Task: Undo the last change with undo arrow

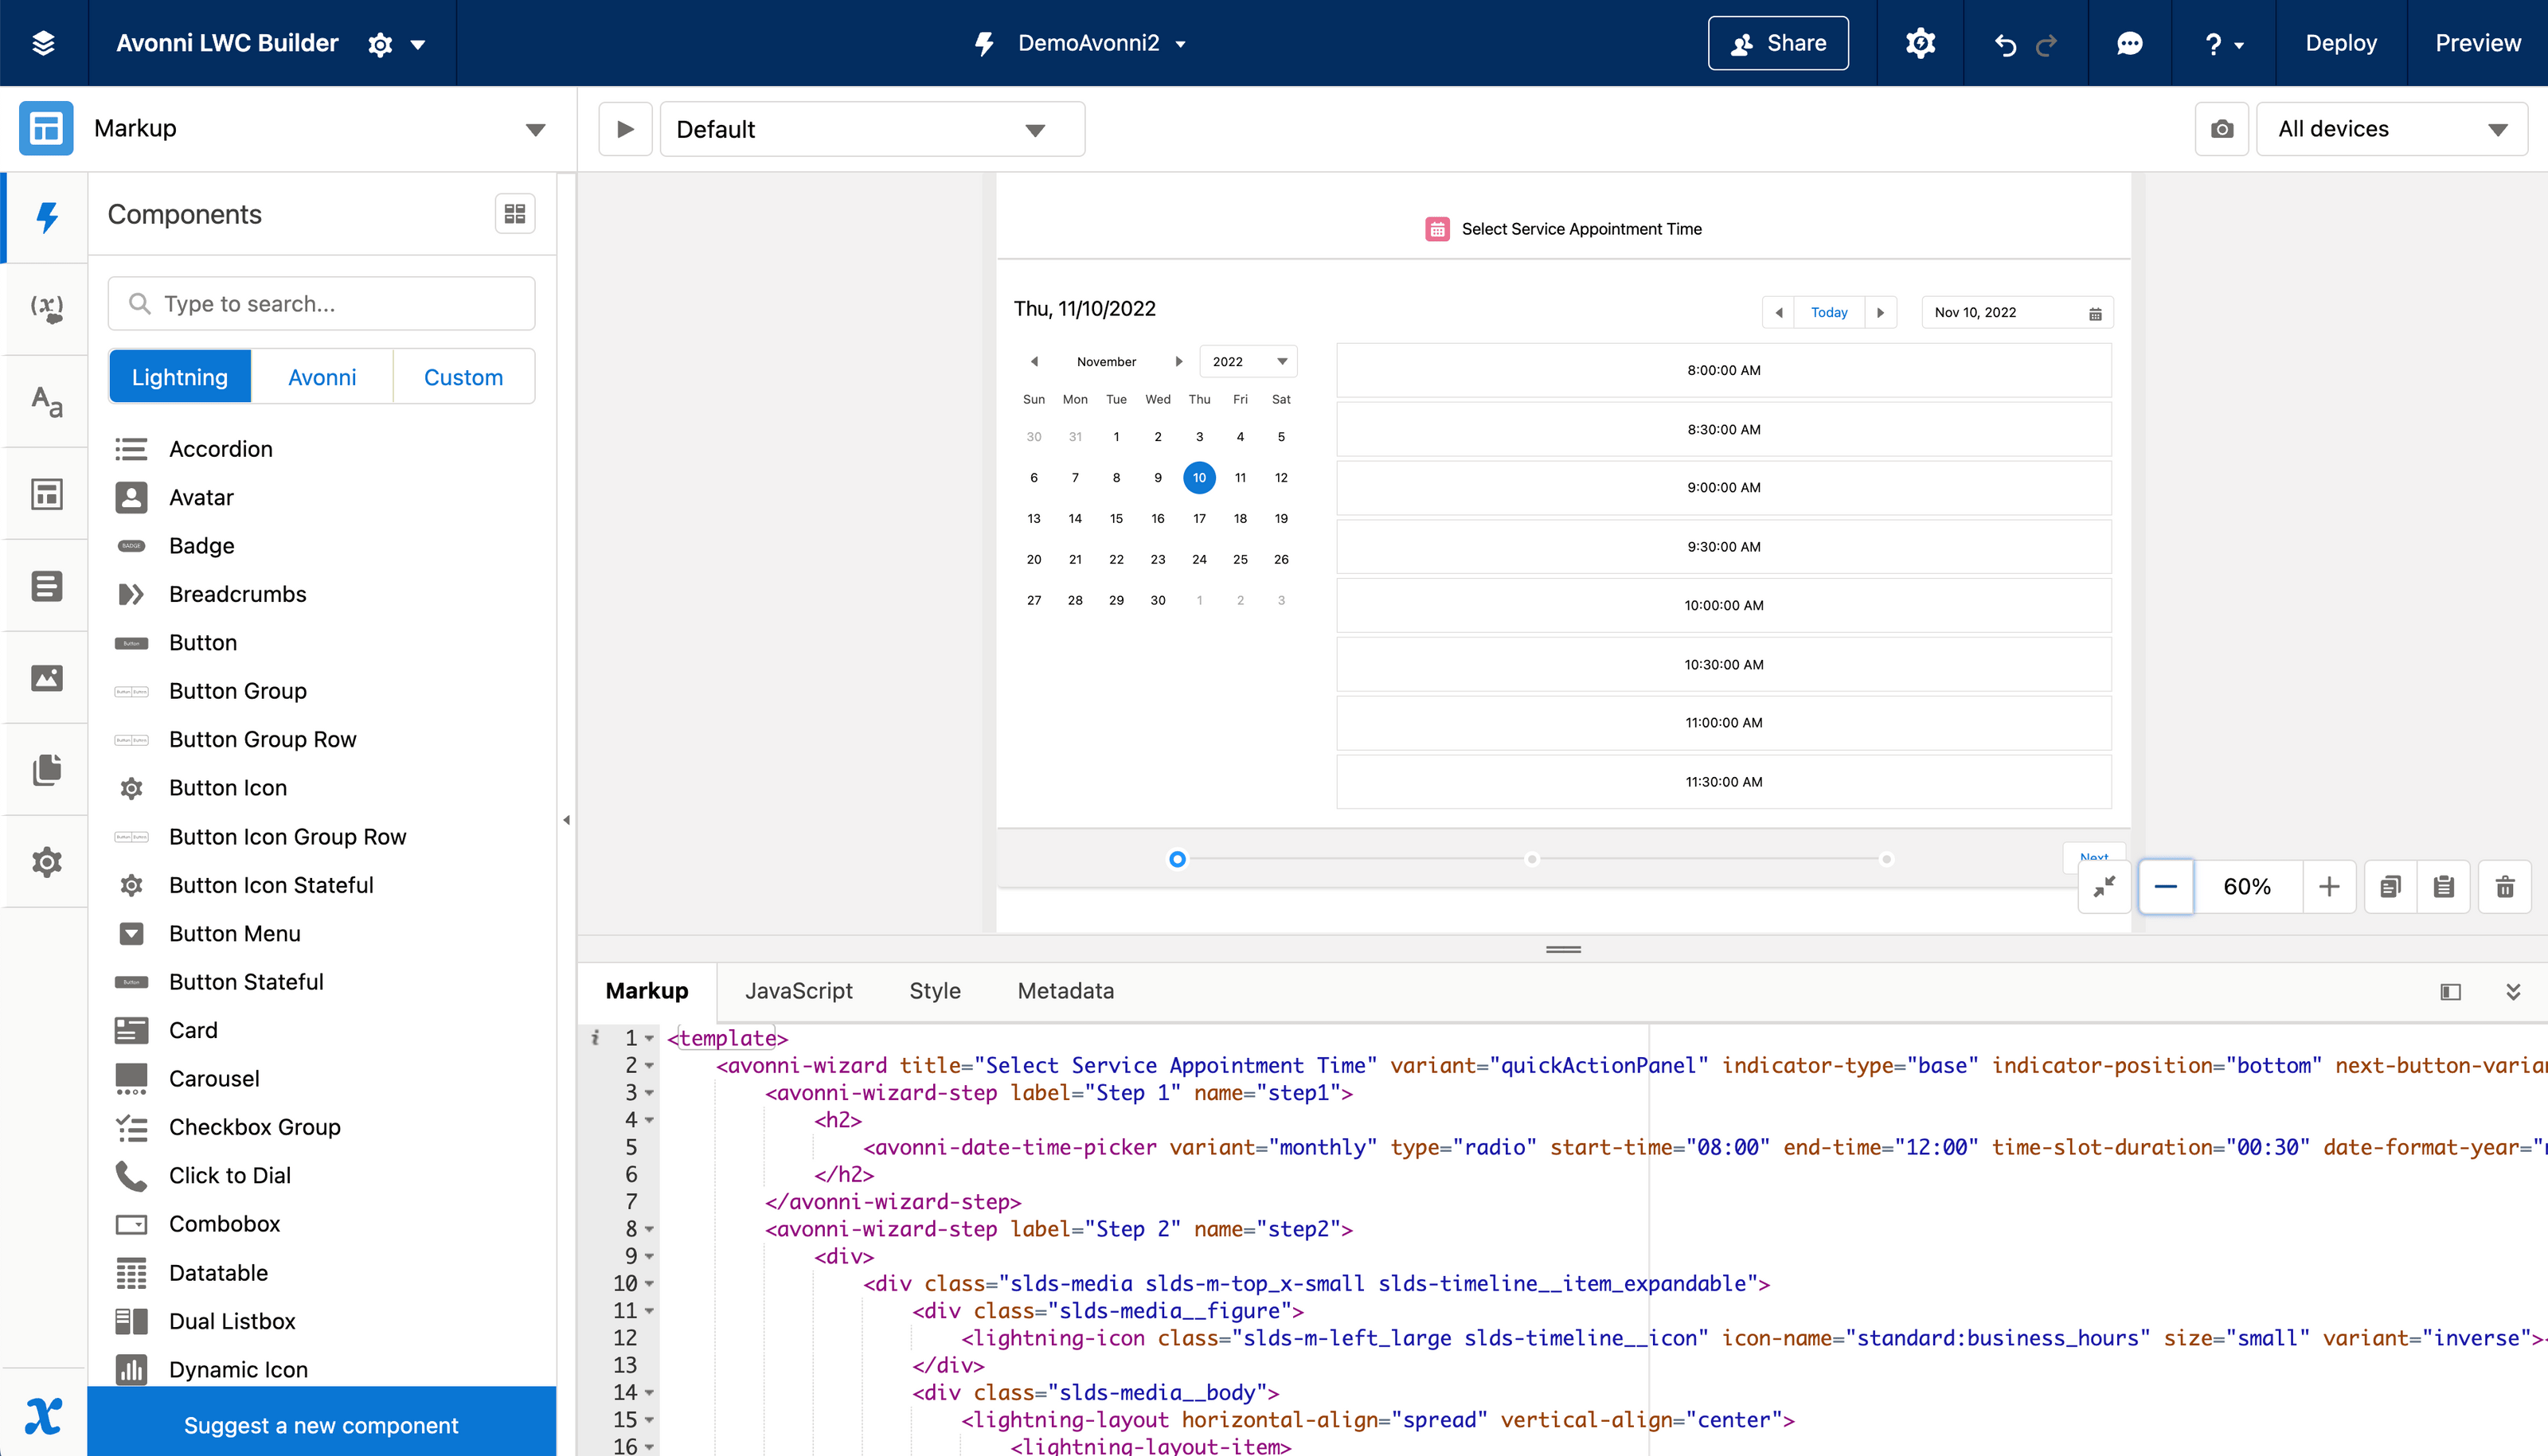Action: tap(2003, 43)
